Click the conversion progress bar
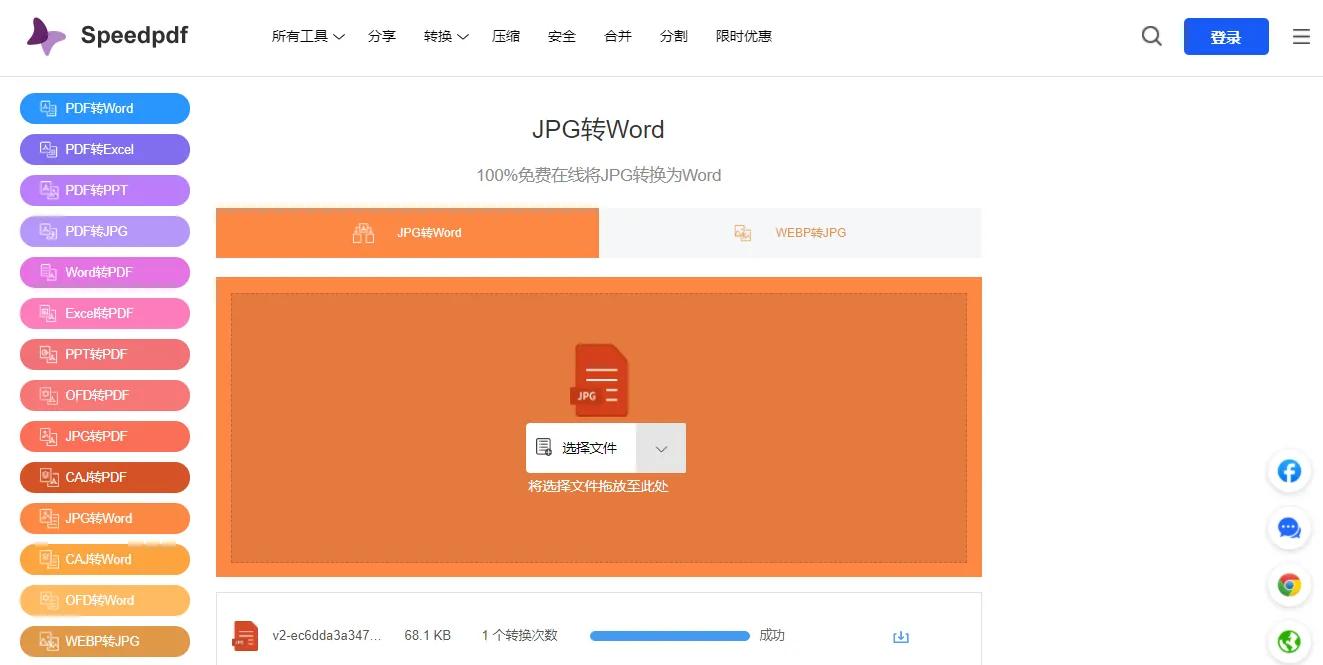 [669, 636]
